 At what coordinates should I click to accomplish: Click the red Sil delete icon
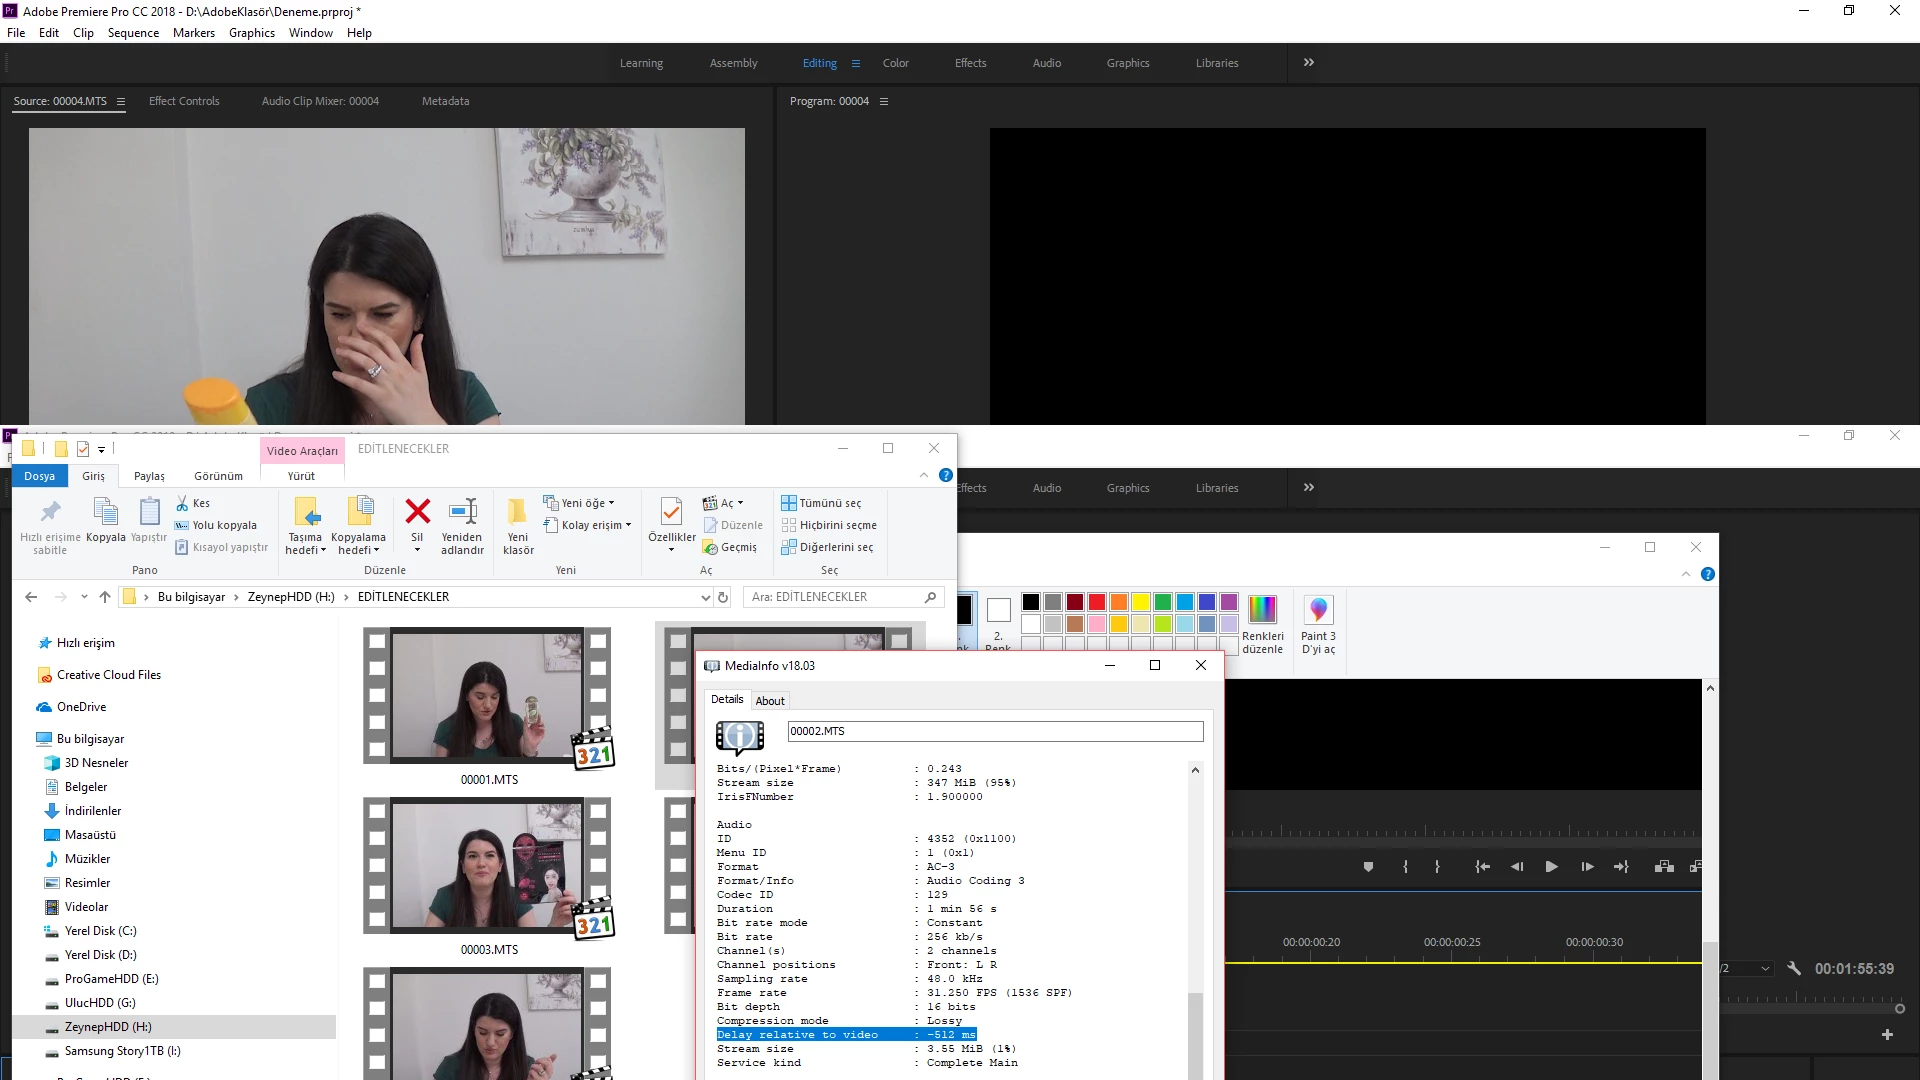coord(417,512)
